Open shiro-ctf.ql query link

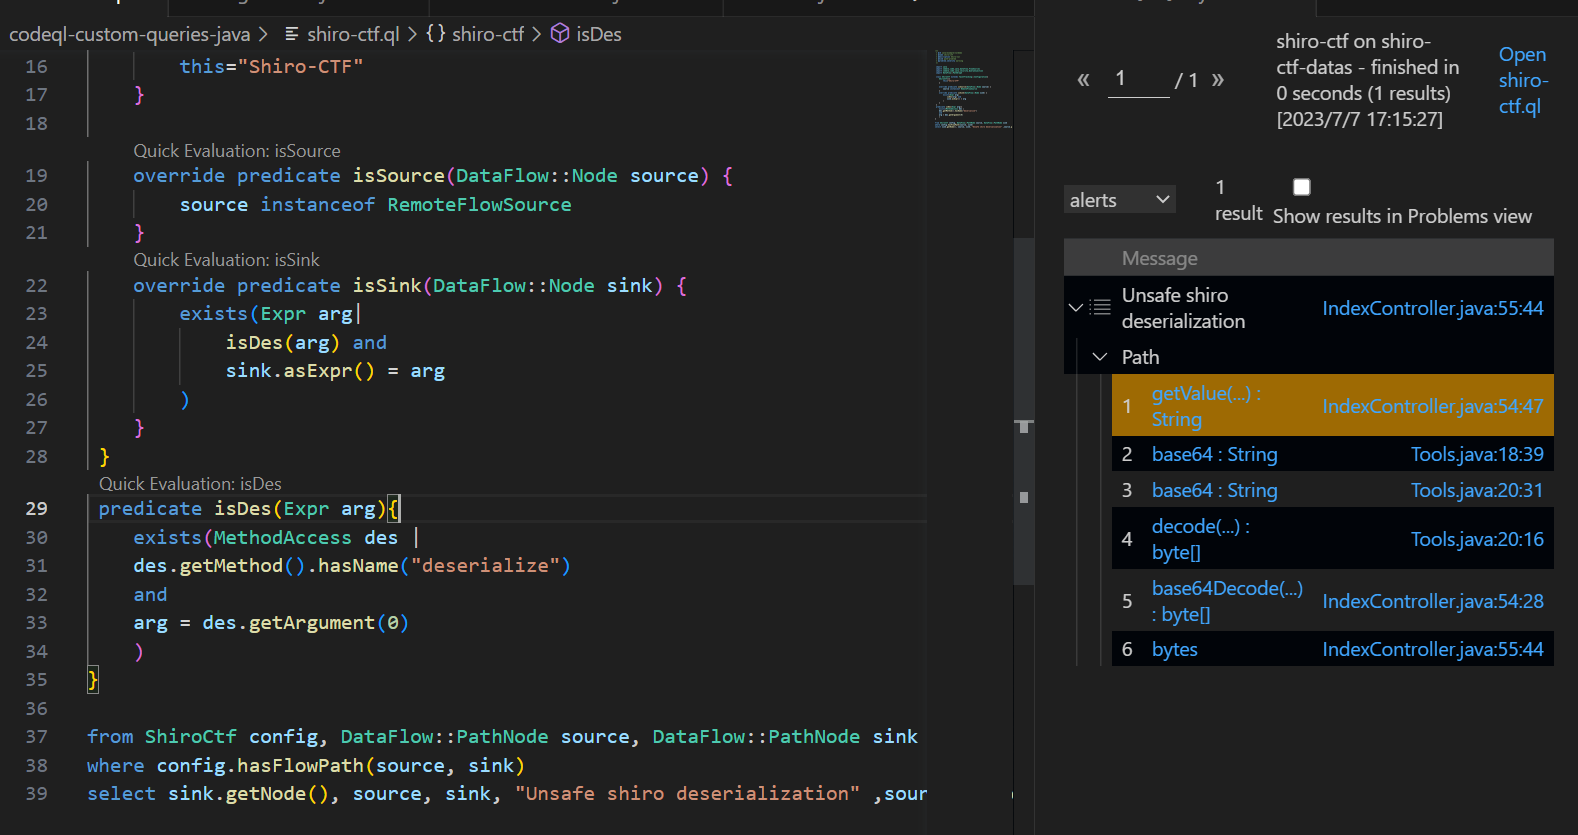1522,80
